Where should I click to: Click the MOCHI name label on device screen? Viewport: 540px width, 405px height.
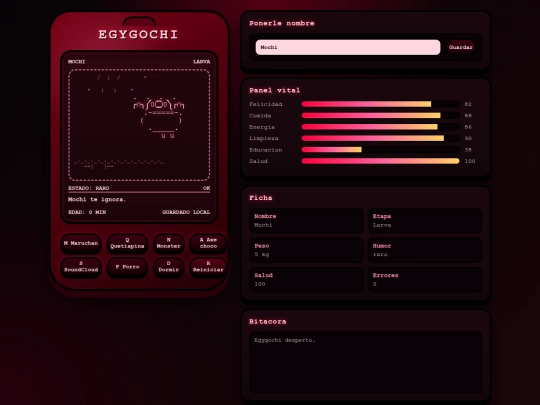[76, 62]
